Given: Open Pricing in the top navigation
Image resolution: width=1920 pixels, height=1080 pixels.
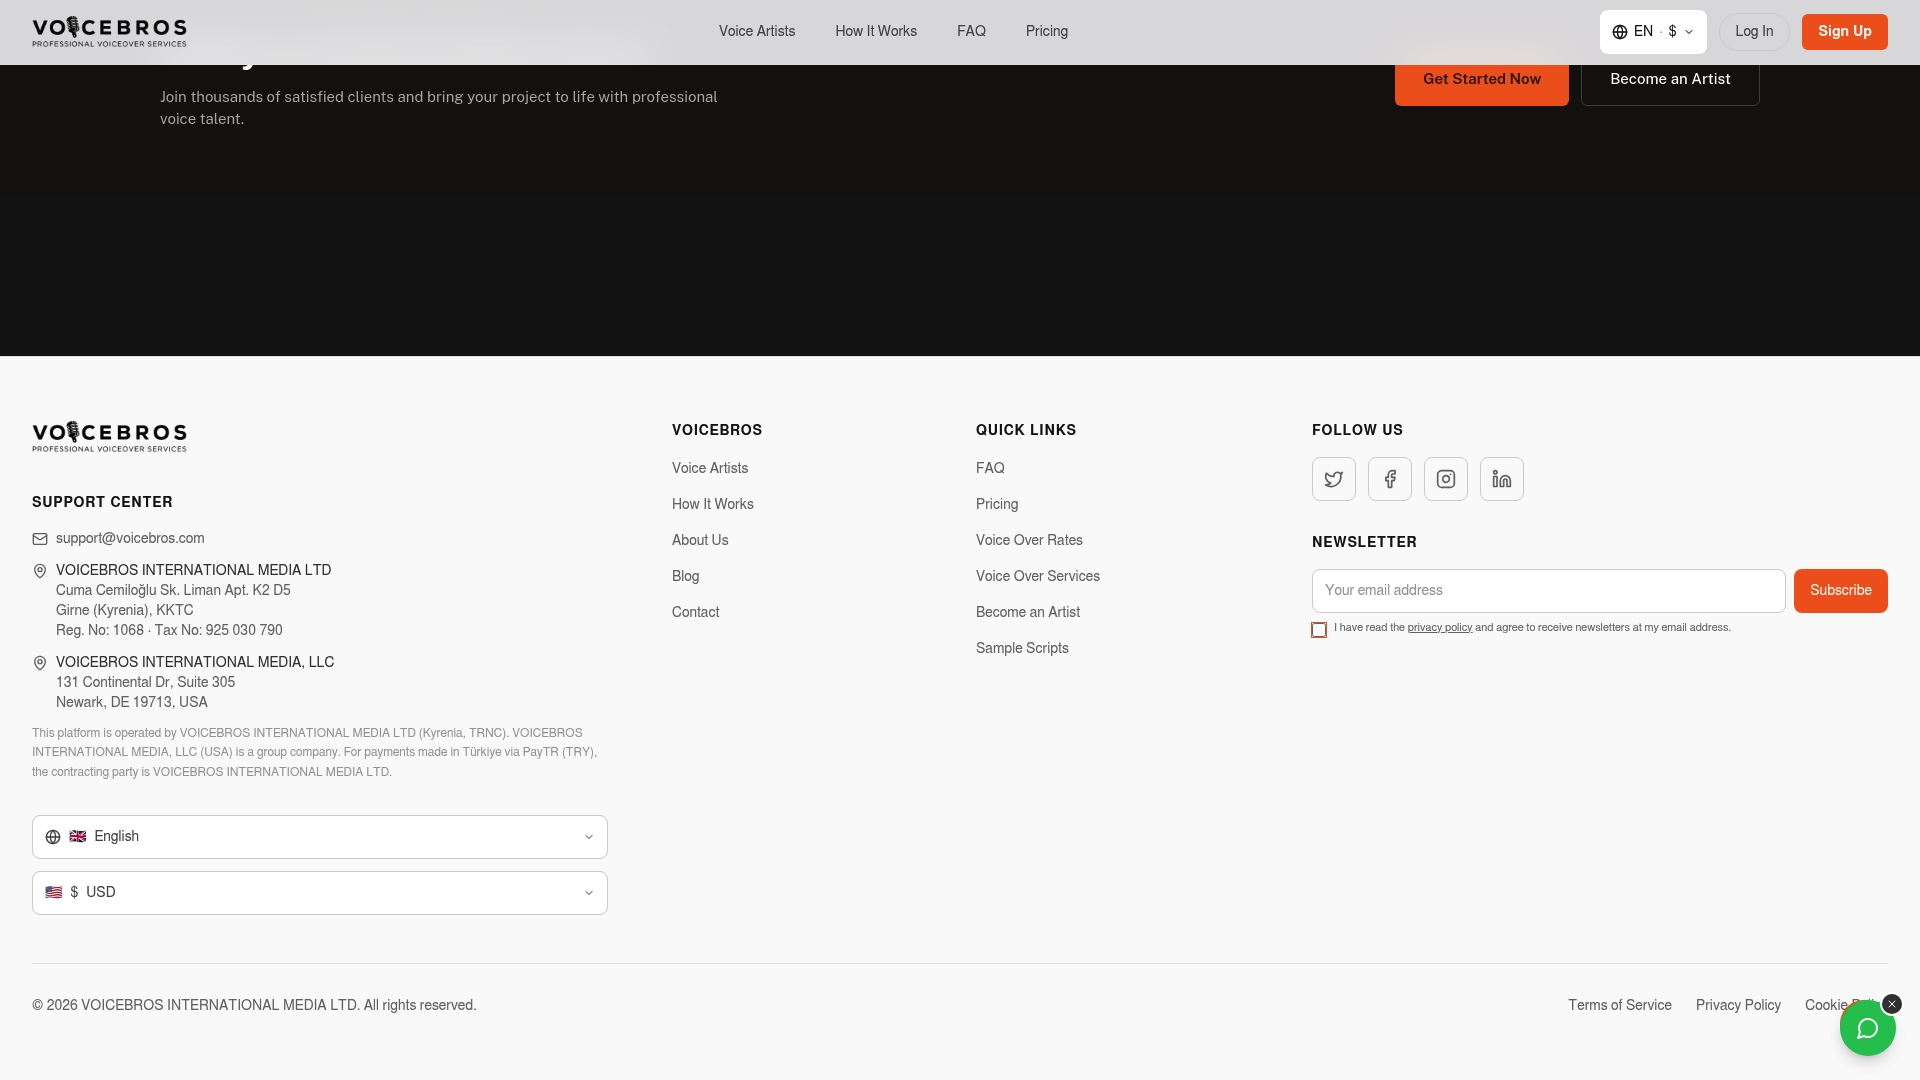Looking at the screenshot, I should tap(1047, 31).
